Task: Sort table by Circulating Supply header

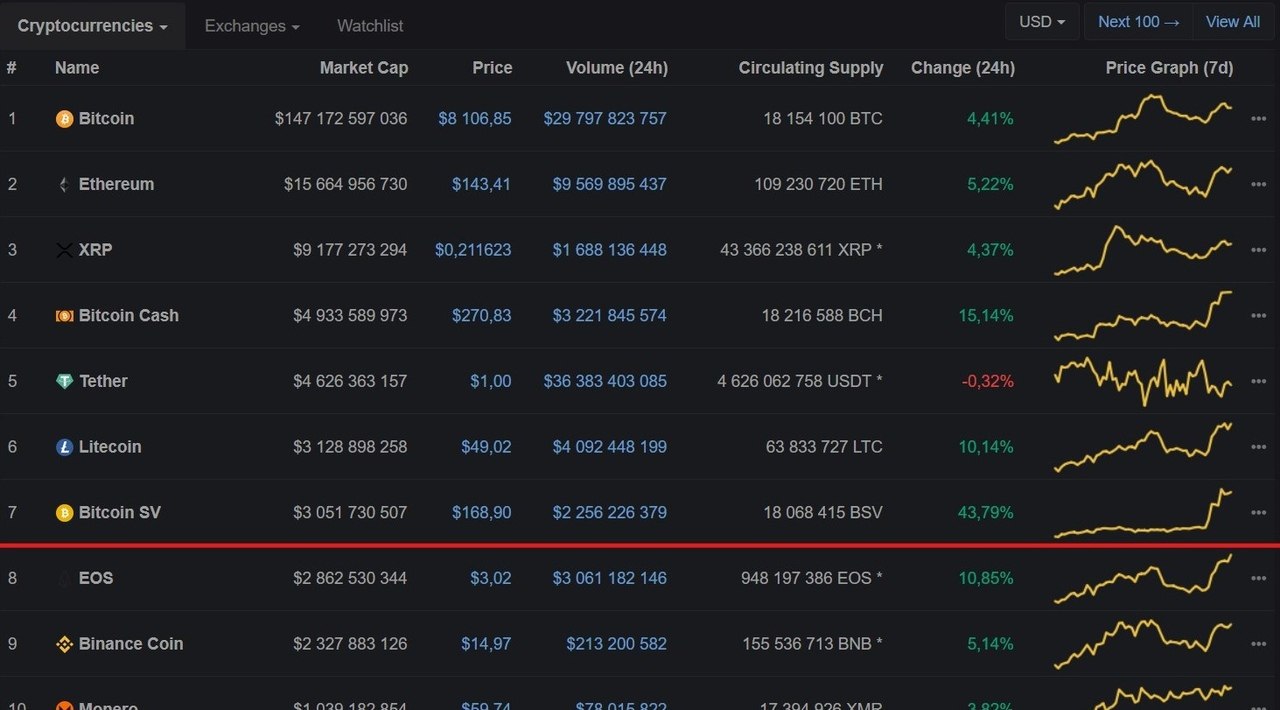Action: coord(811,68)
